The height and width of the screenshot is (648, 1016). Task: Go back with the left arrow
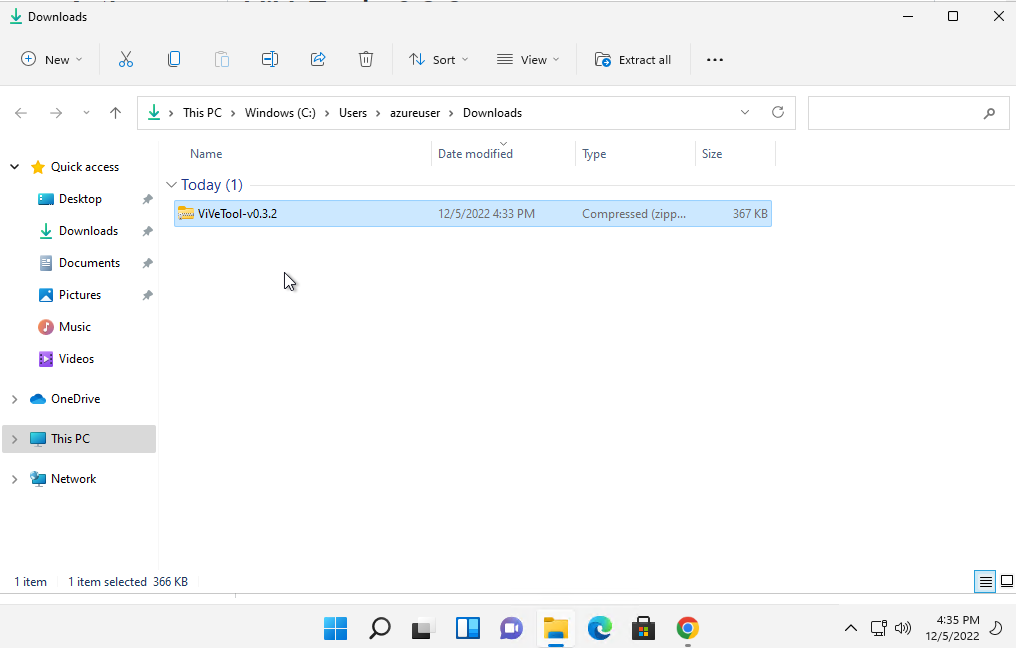click(21, 113)
